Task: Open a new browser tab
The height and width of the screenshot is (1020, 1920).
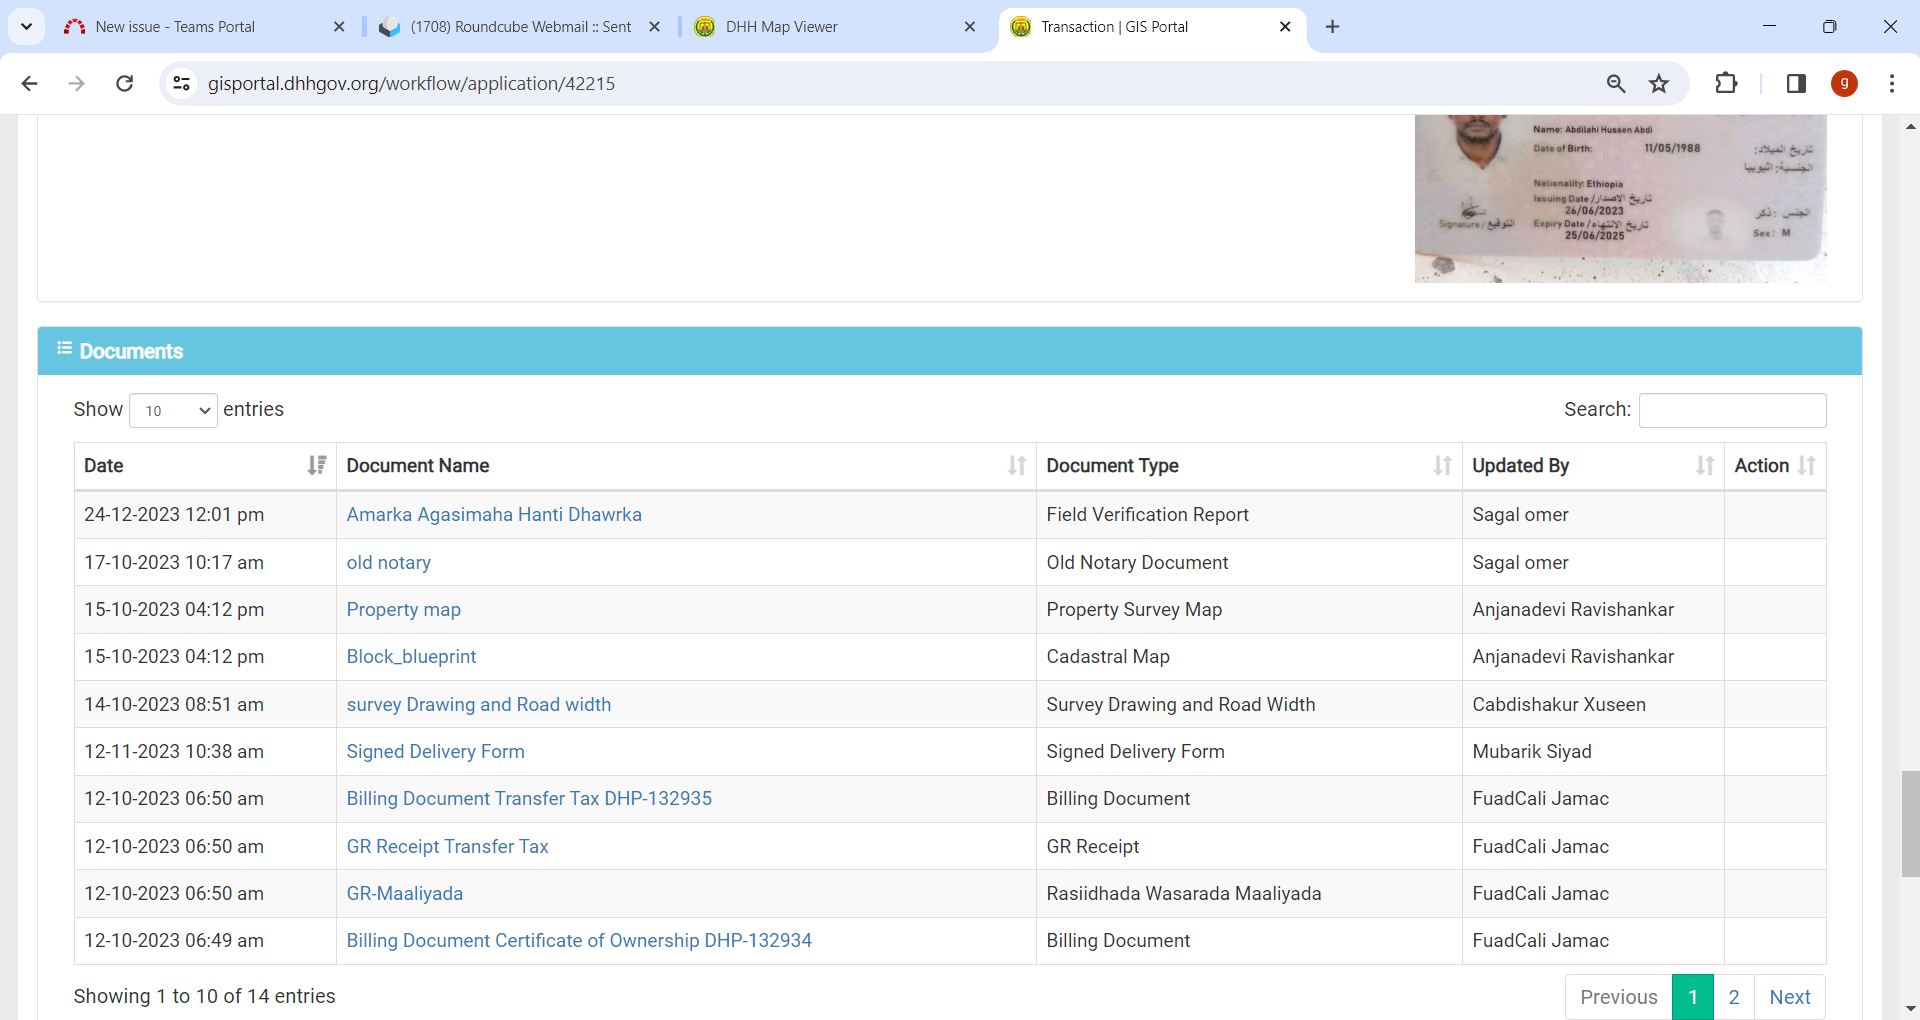Action: [1332, 27]
